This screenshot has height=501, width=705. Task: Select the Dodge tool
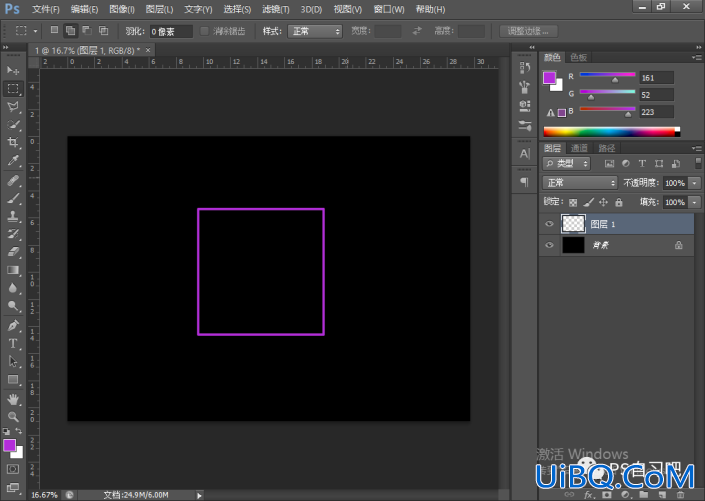[x=13, y=306]
